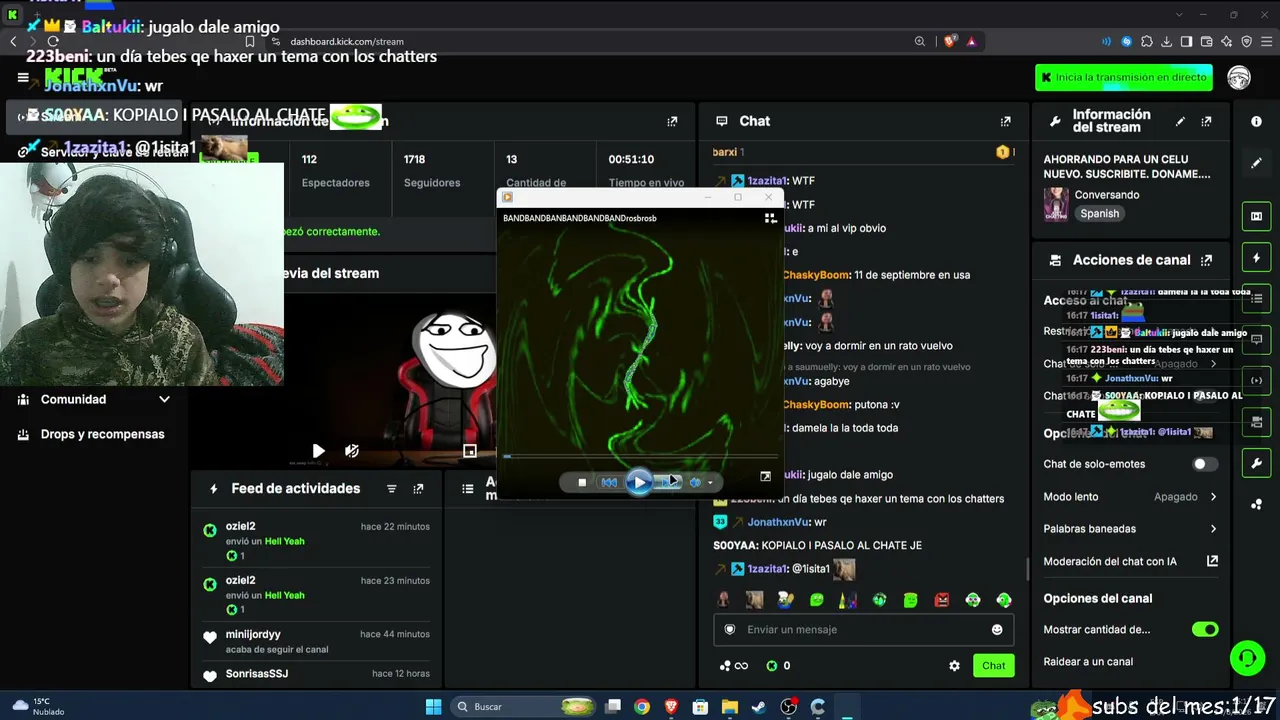The image size is (1280, 720).
Task: Open Modo lento options chevron
Action: (1213, 497)
